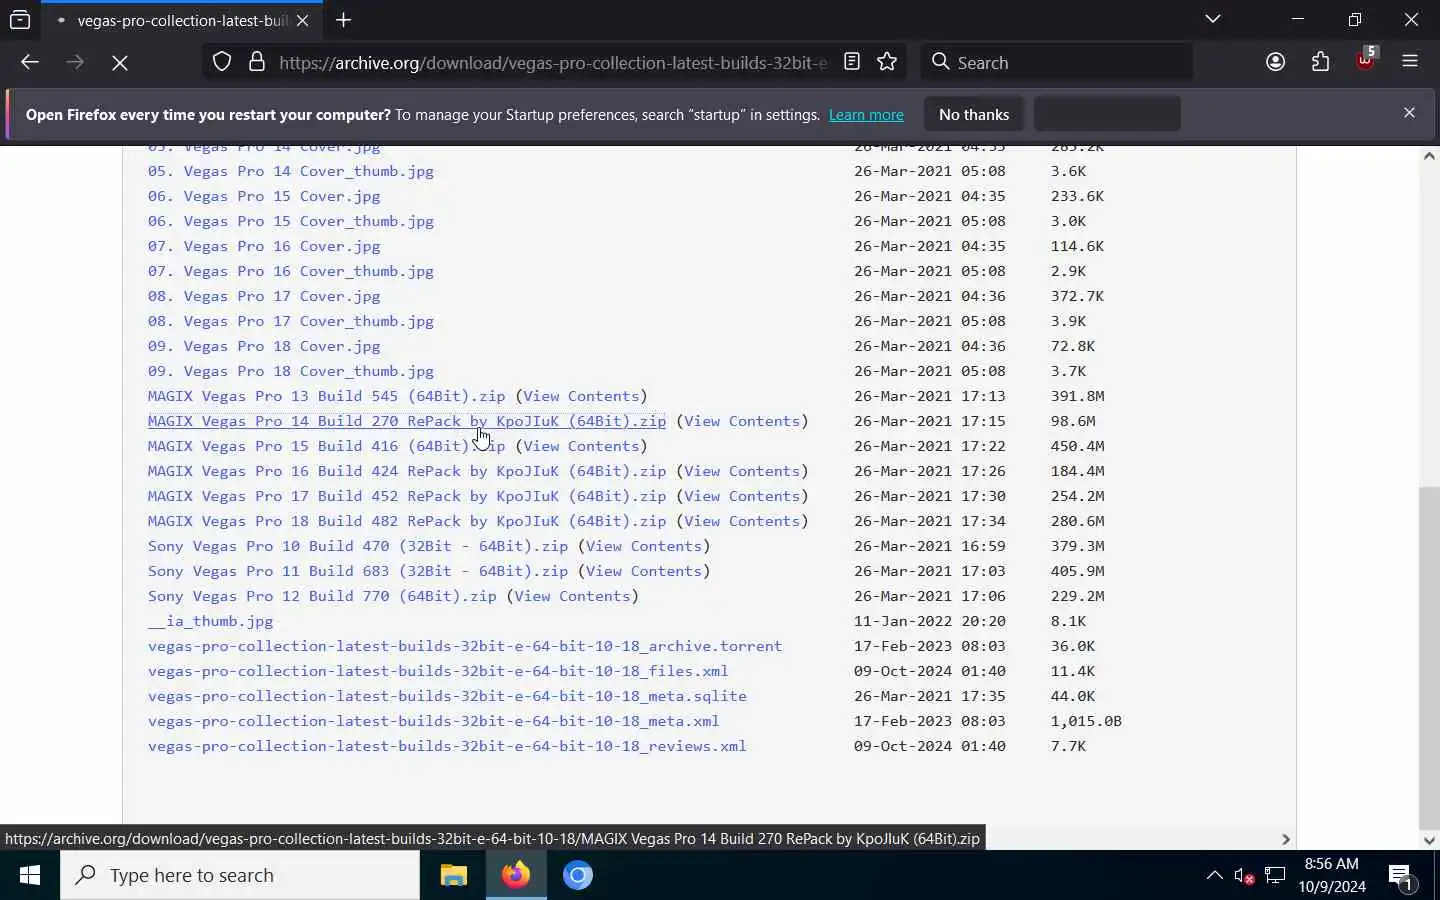Open the Firefox application menu
Screen dimensions: 1440x900
click(x=1410, y=62)
